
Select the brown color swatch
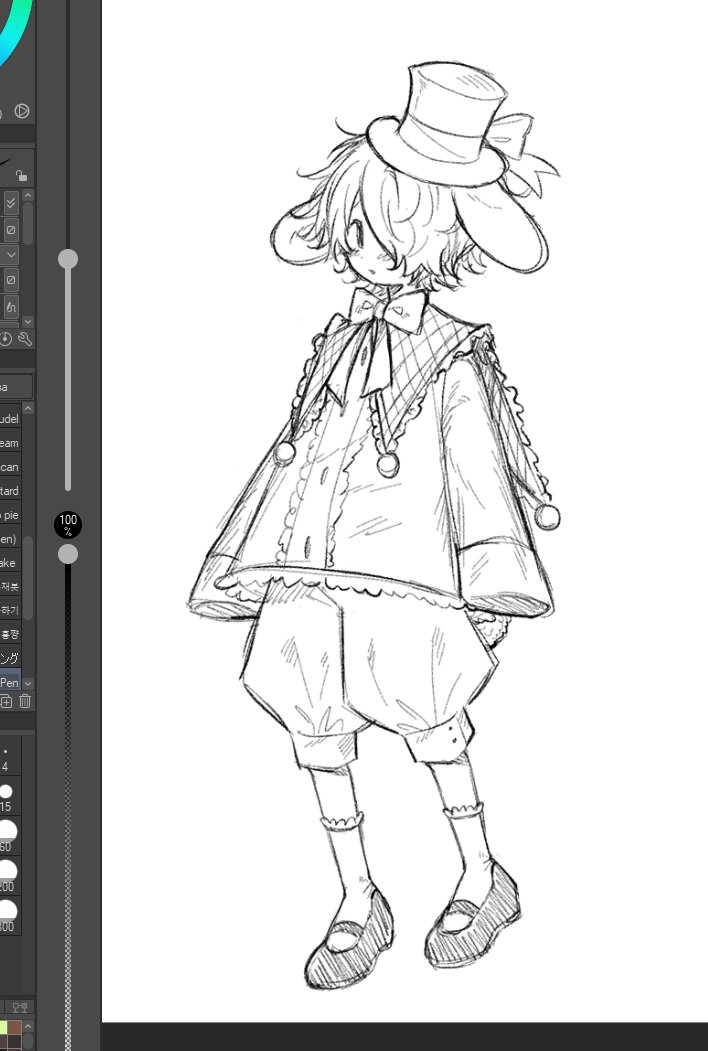(x=14, y=1028)
